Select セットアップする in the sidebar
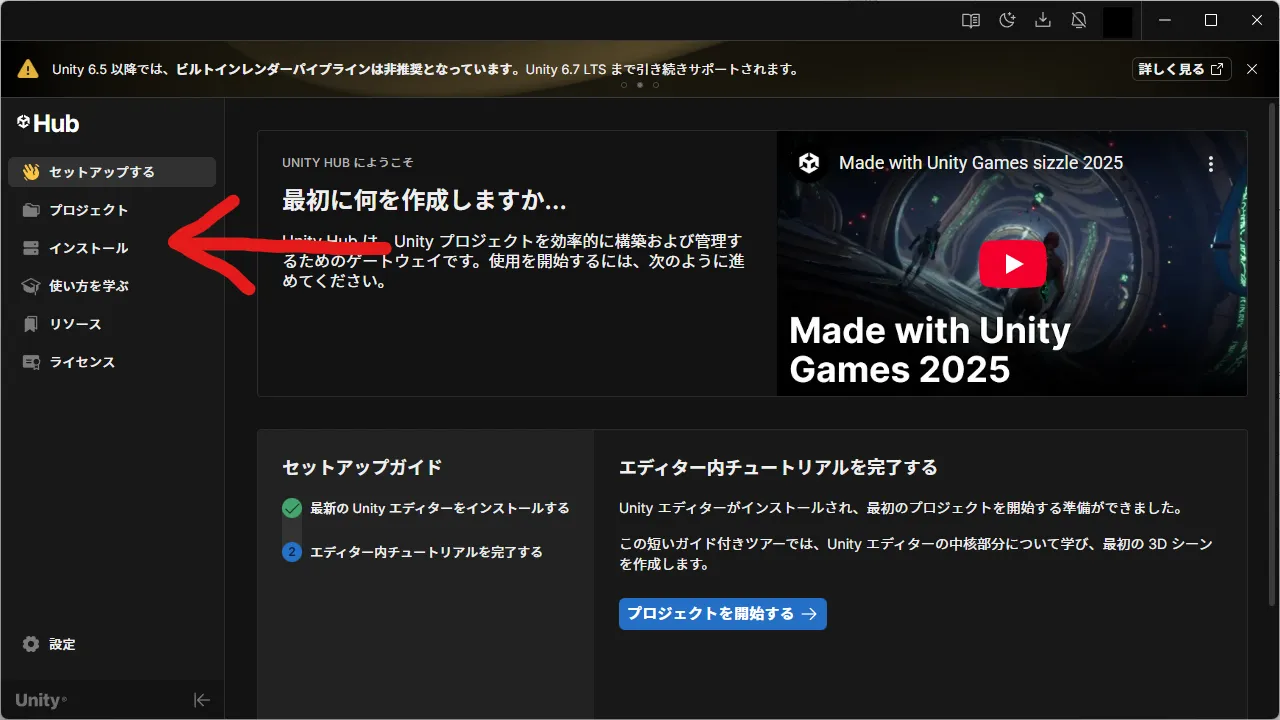 [x=97, y=171]
